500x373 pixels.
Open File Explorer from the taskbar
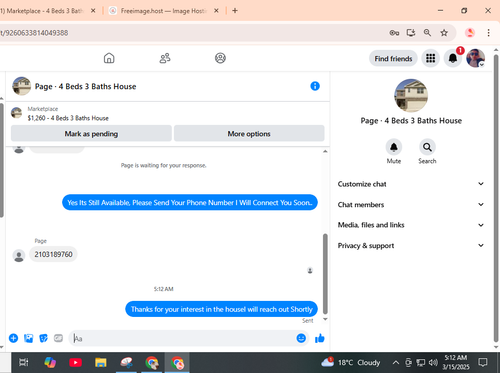click(101, 362)
